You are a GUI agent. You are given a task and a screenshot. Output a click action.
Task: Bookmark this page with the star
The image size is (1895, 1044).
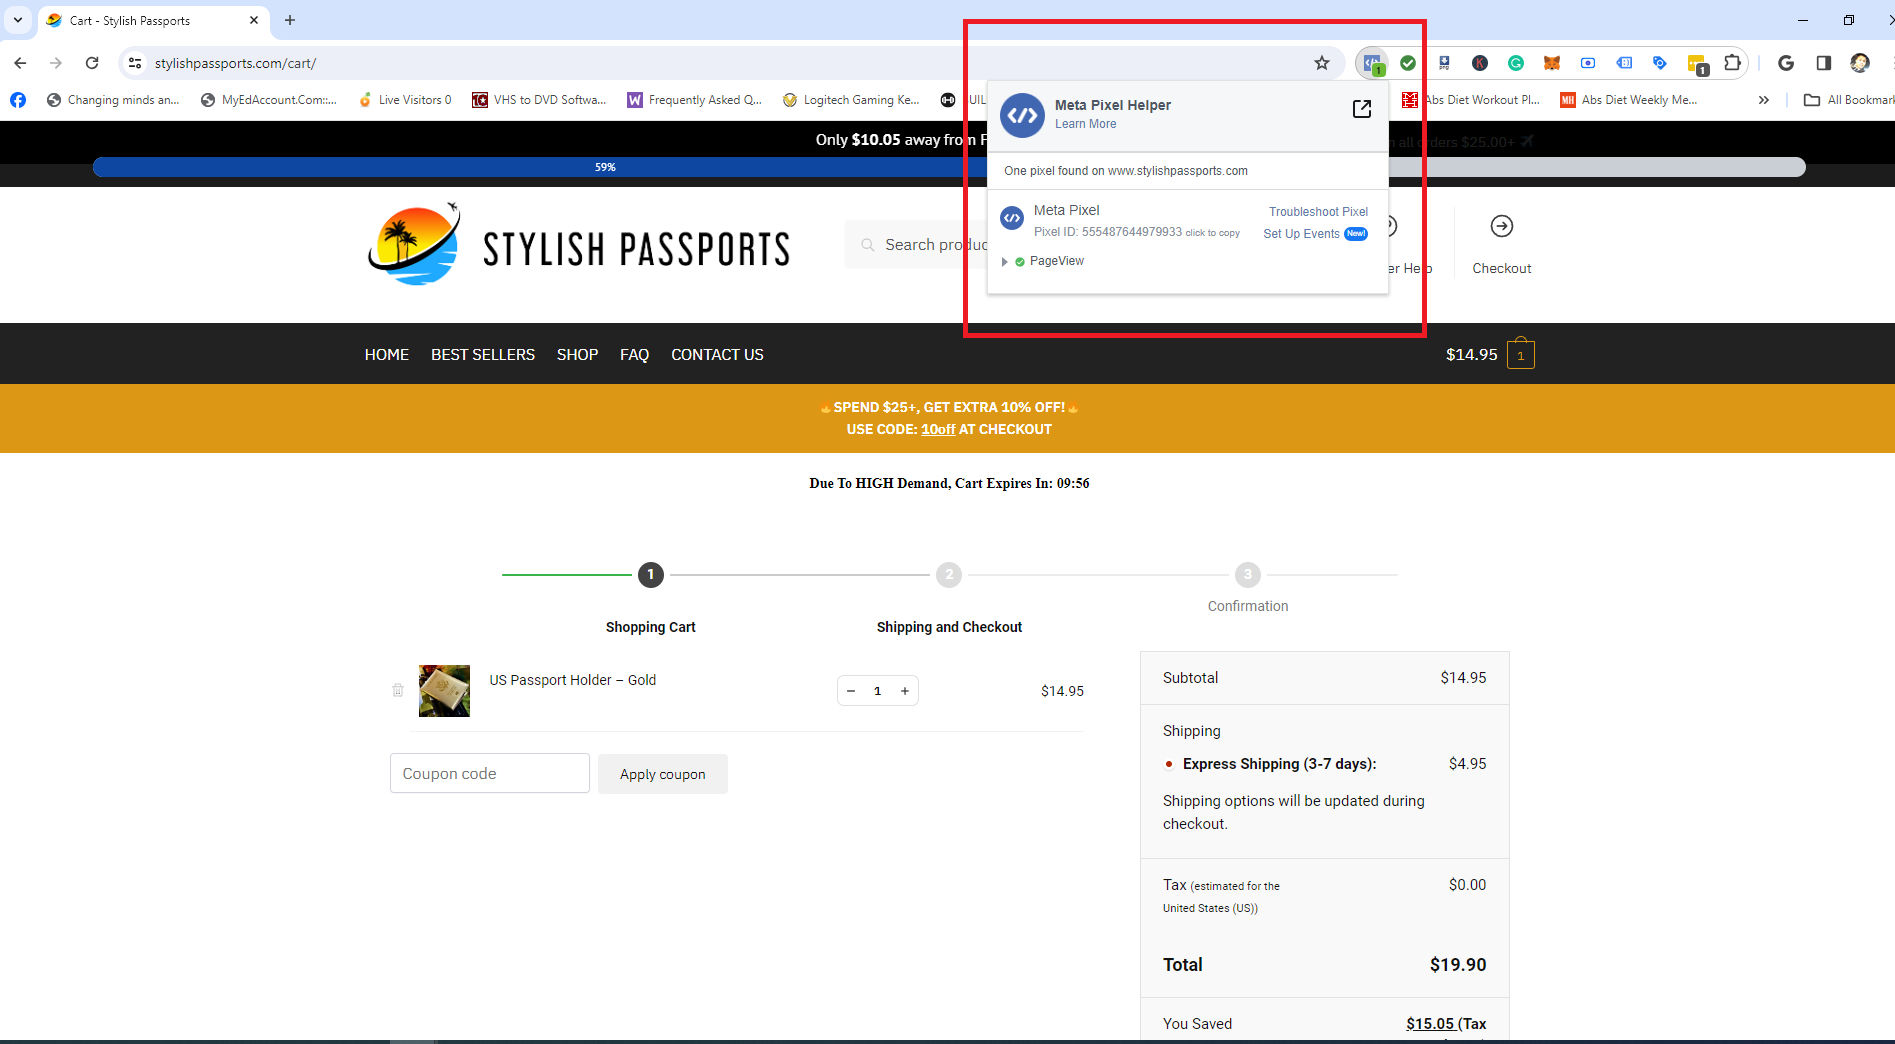[1322, 63]
